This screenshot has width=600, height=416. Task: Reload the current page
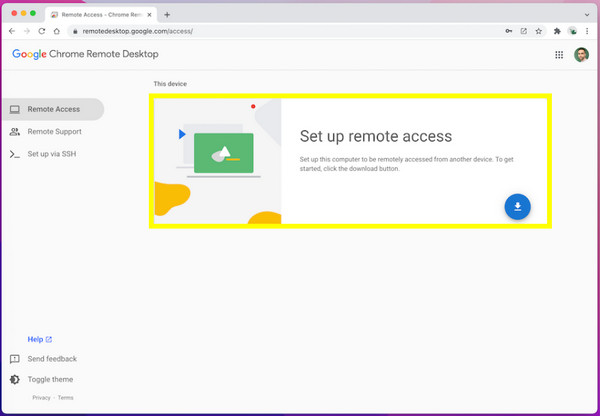42,31
